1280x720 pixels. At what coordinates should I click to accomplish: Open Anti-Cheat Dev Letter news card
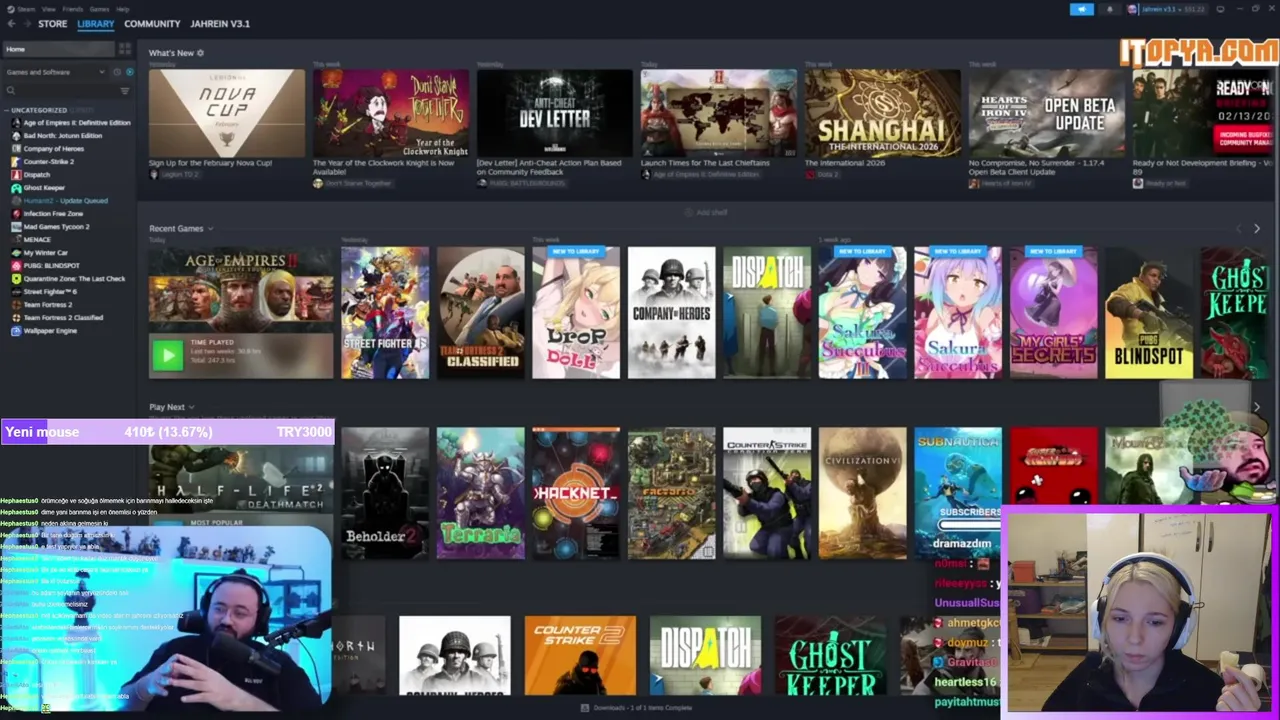pyautogui.click(x=555, y=113)
